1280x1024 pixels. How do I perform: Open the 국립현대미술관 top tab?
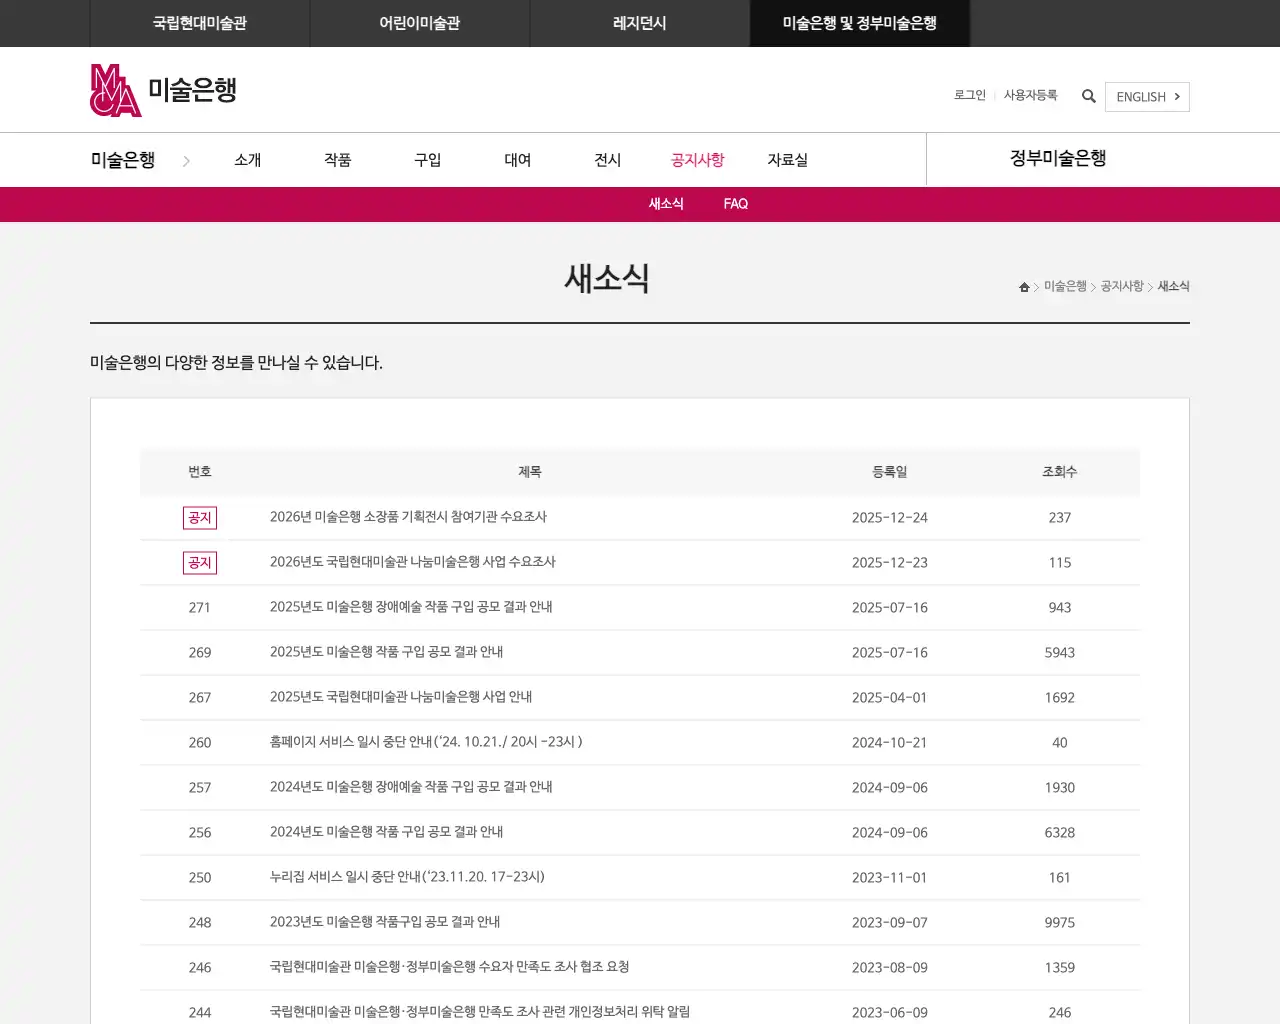200,23
